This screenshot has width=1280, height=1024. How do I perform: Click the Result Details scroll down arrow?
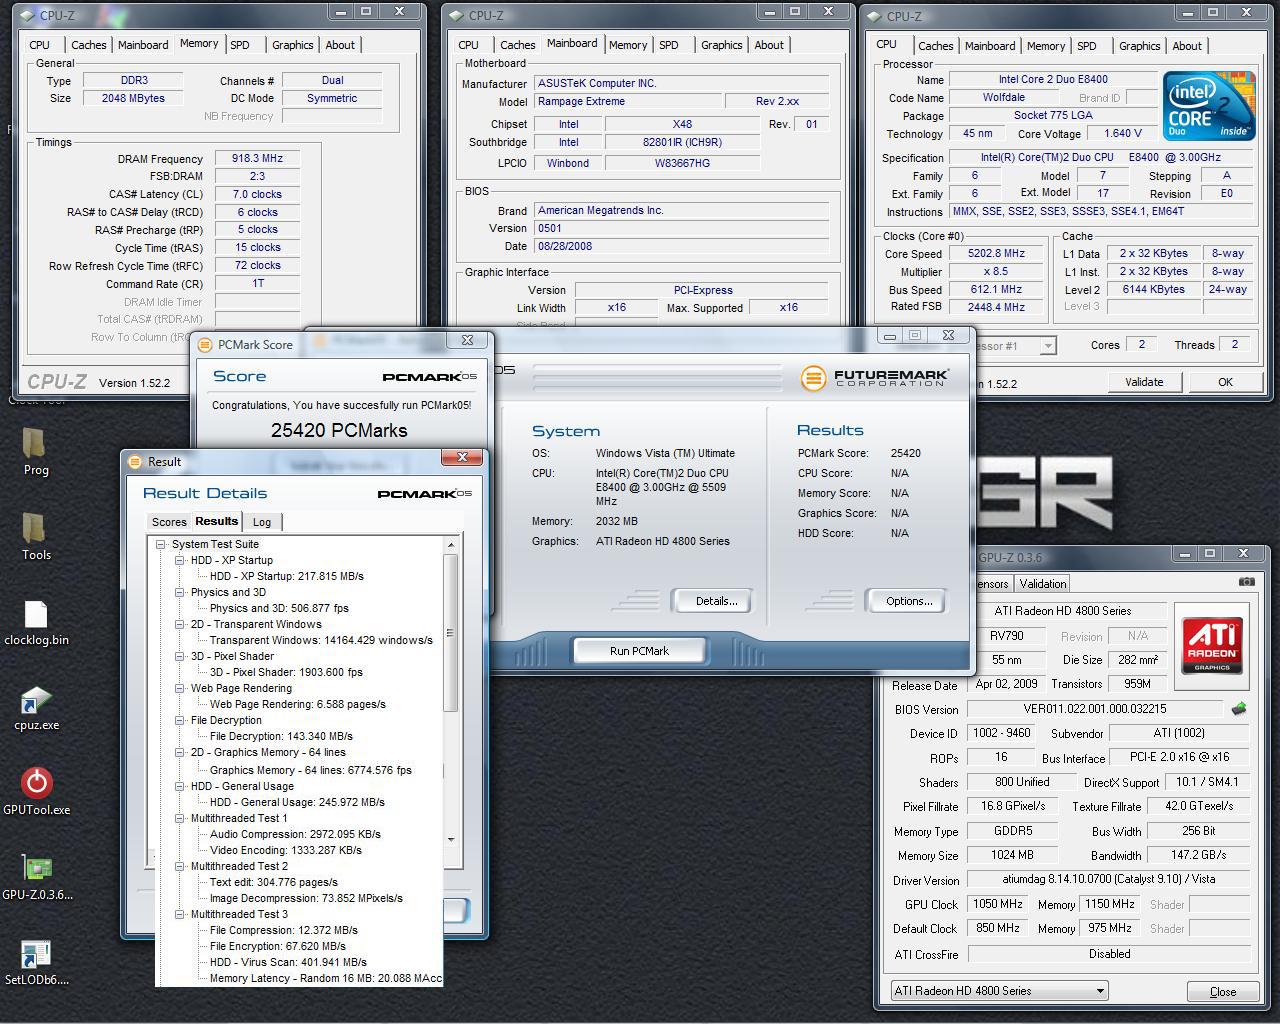point(451,839)
